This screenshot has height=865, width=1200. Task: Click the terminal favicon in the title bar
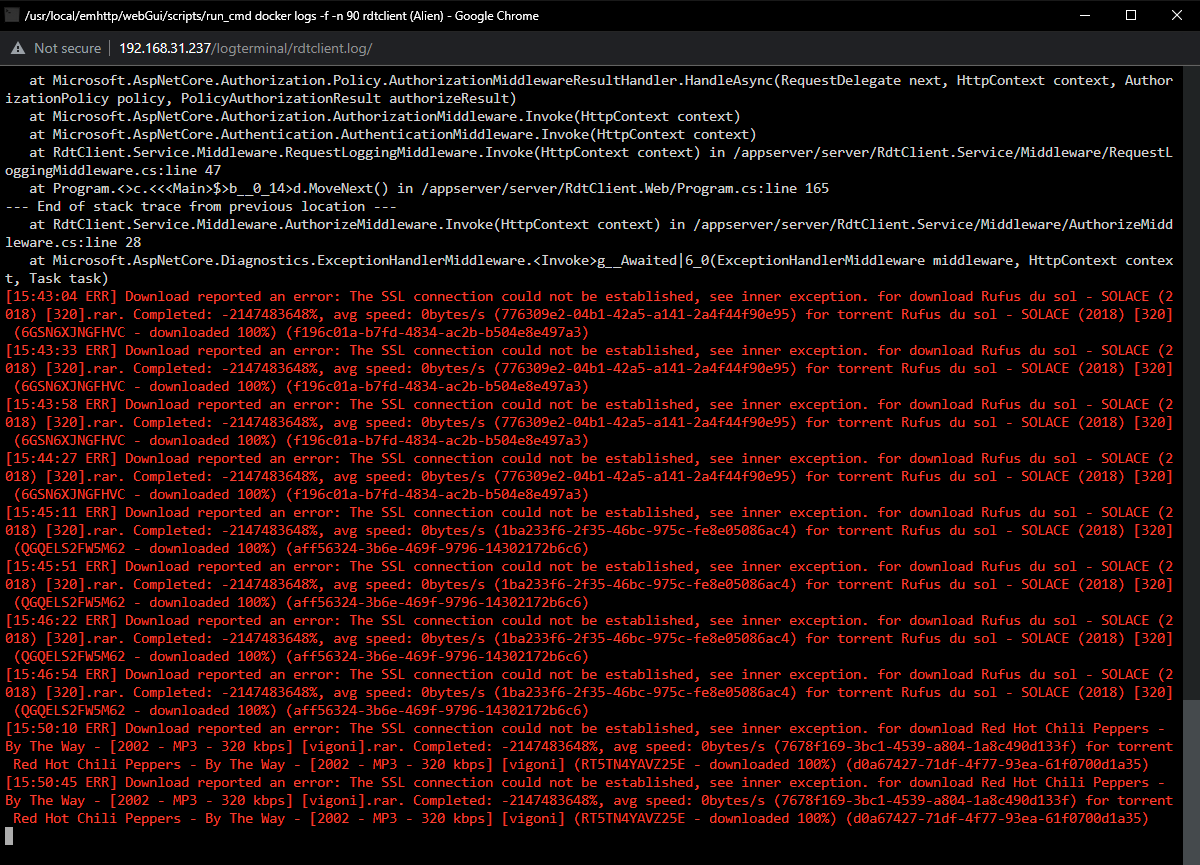coord(14,15)
